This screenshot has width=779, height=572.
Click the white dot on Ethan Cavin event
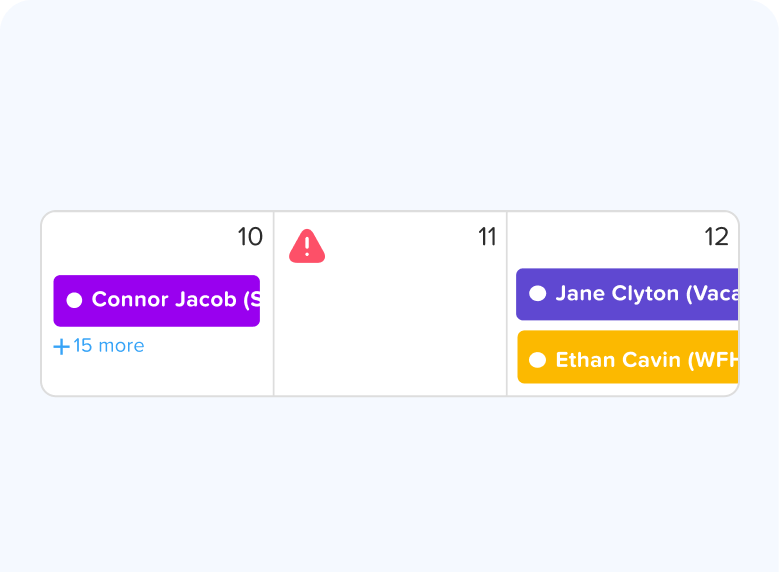pyautogui.click(x=537, y=359)
